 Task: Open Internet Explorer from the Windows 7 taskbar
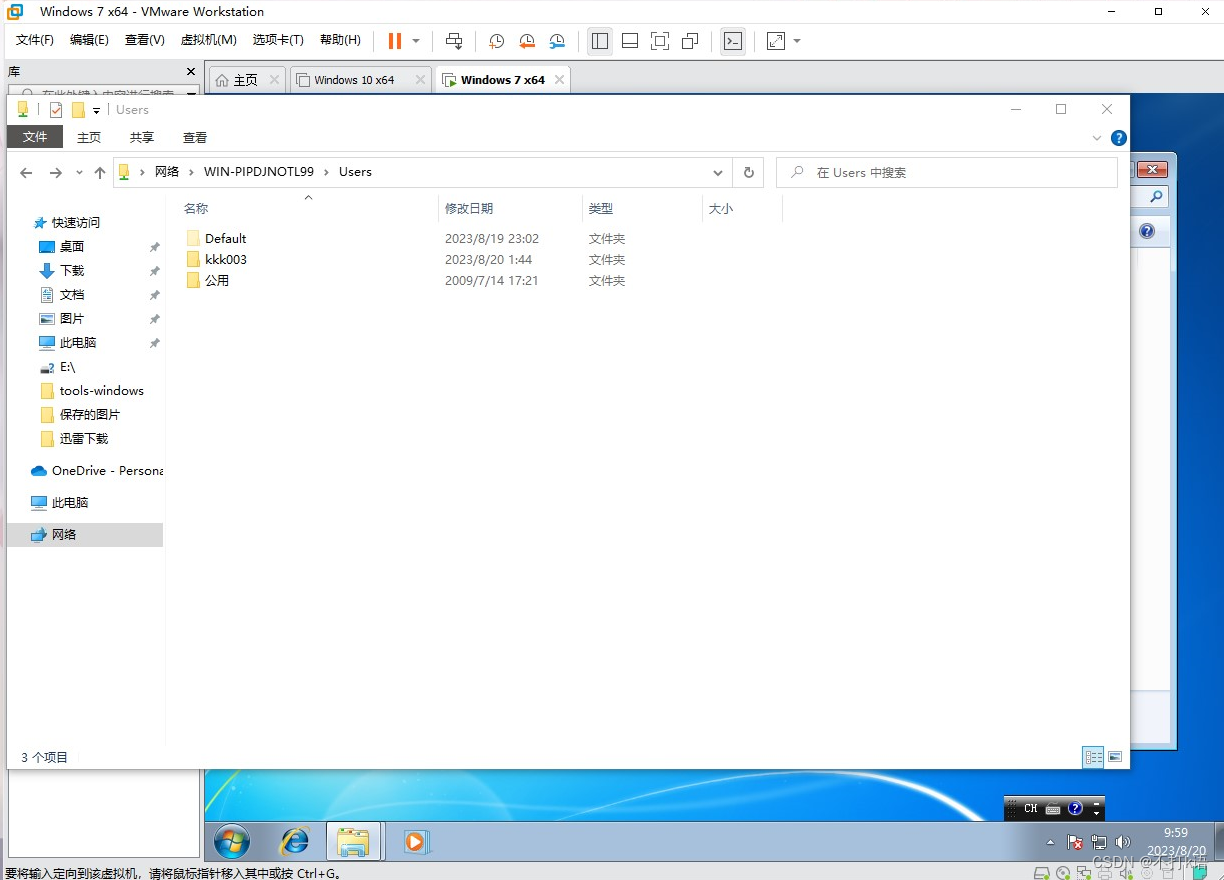(x=294, y=842)
